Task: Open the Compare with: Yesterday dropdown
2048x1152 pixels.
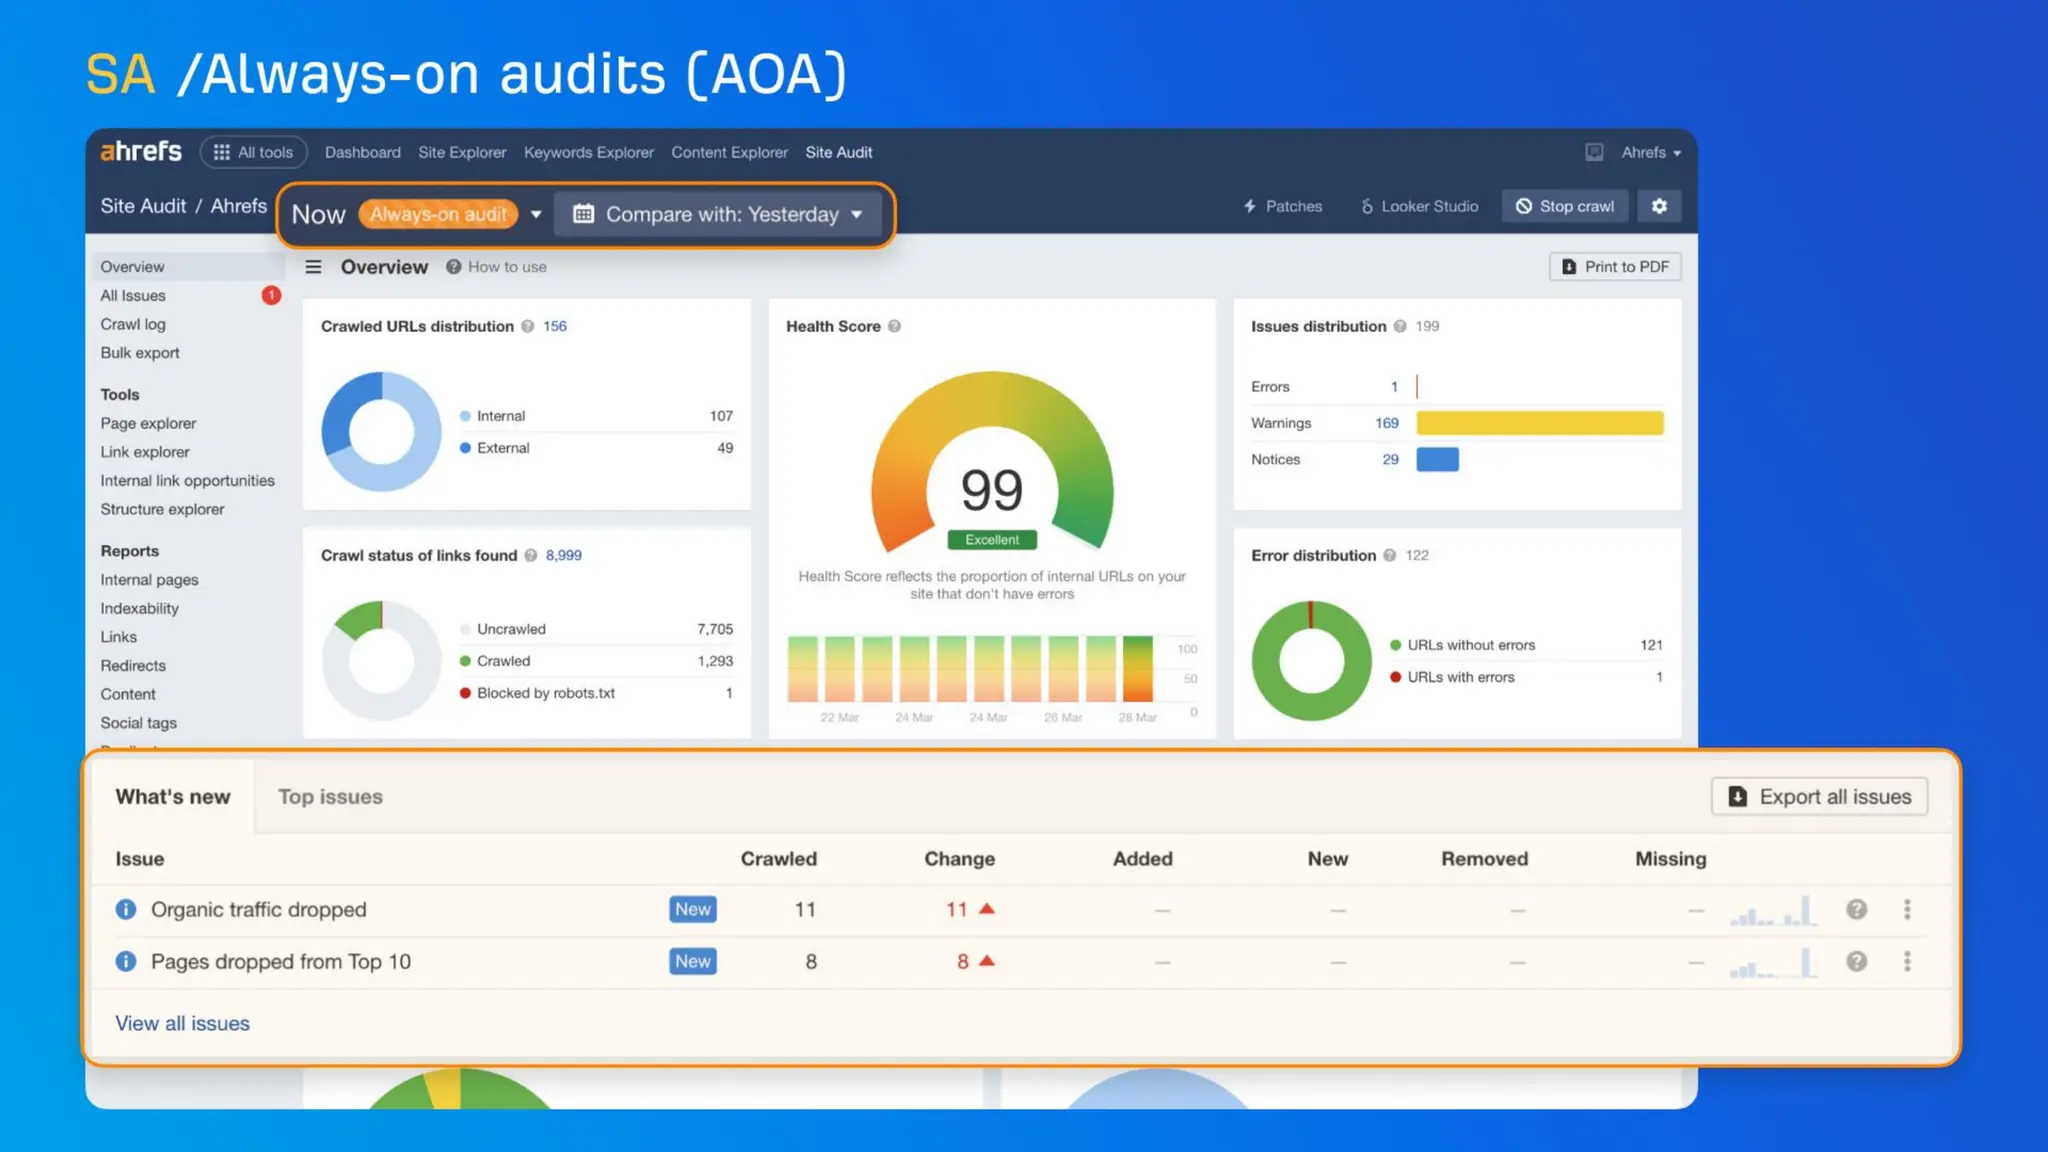Action: pos(717,214)
